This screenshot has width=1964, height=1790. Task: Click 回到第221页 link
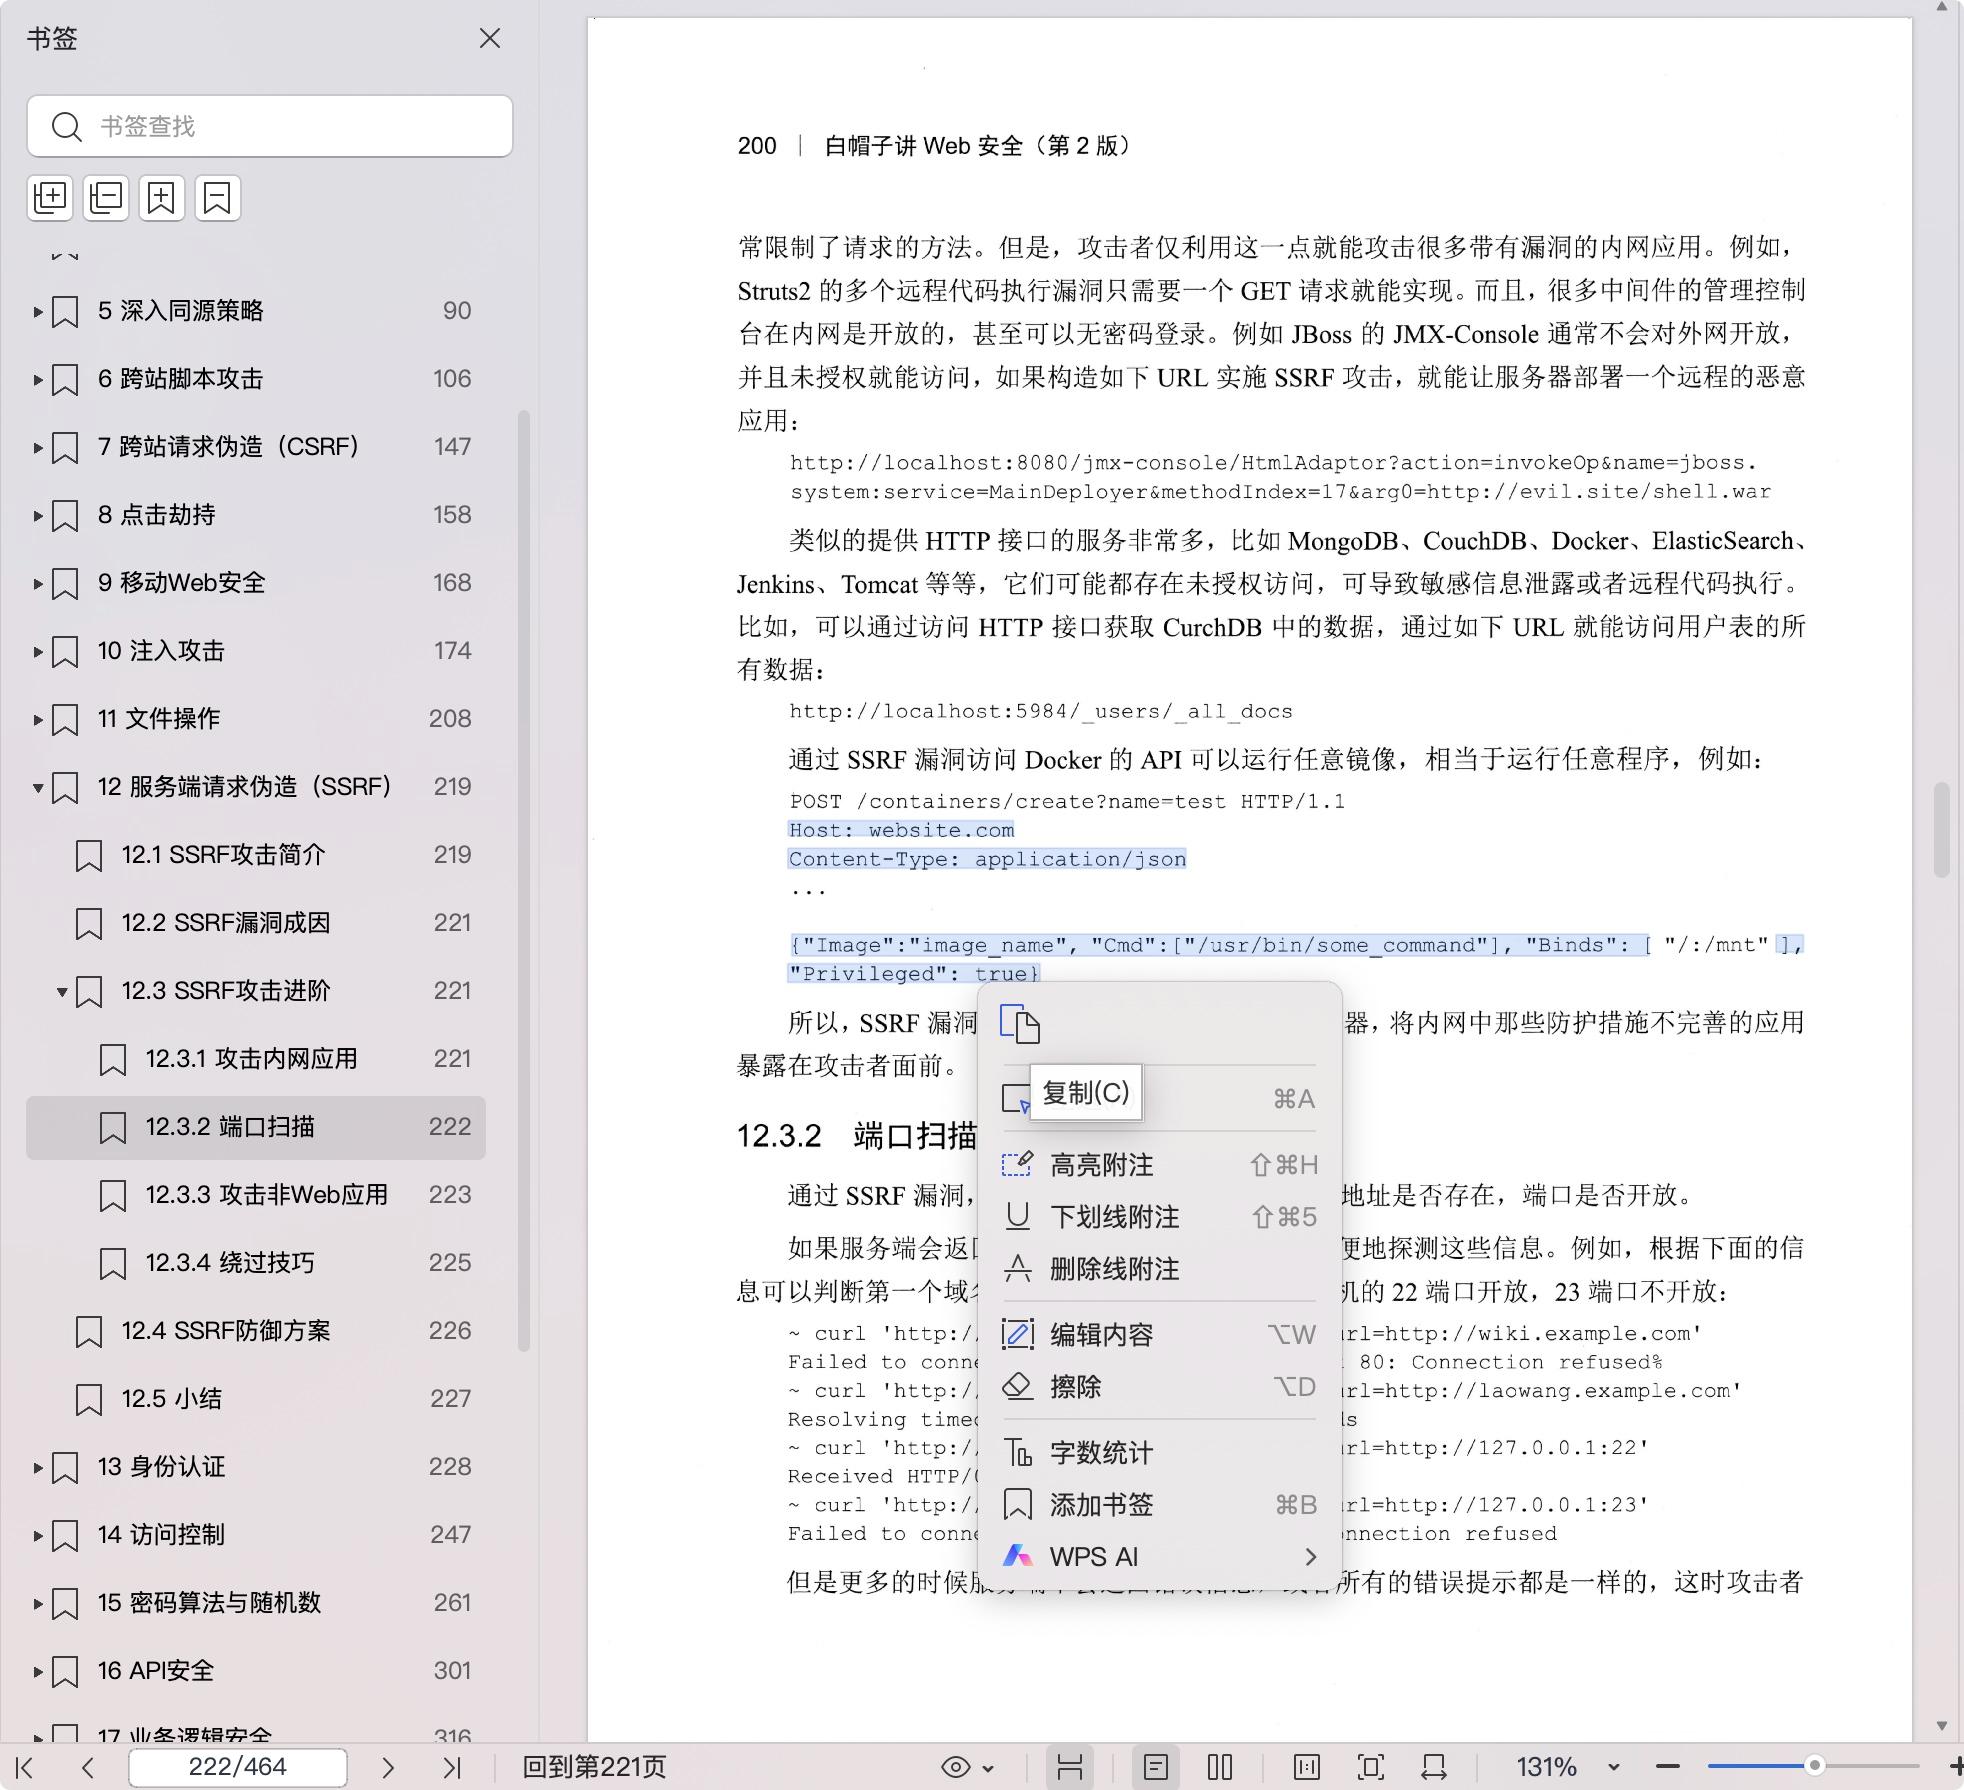pyautogui.click(x=594, y=1767)
